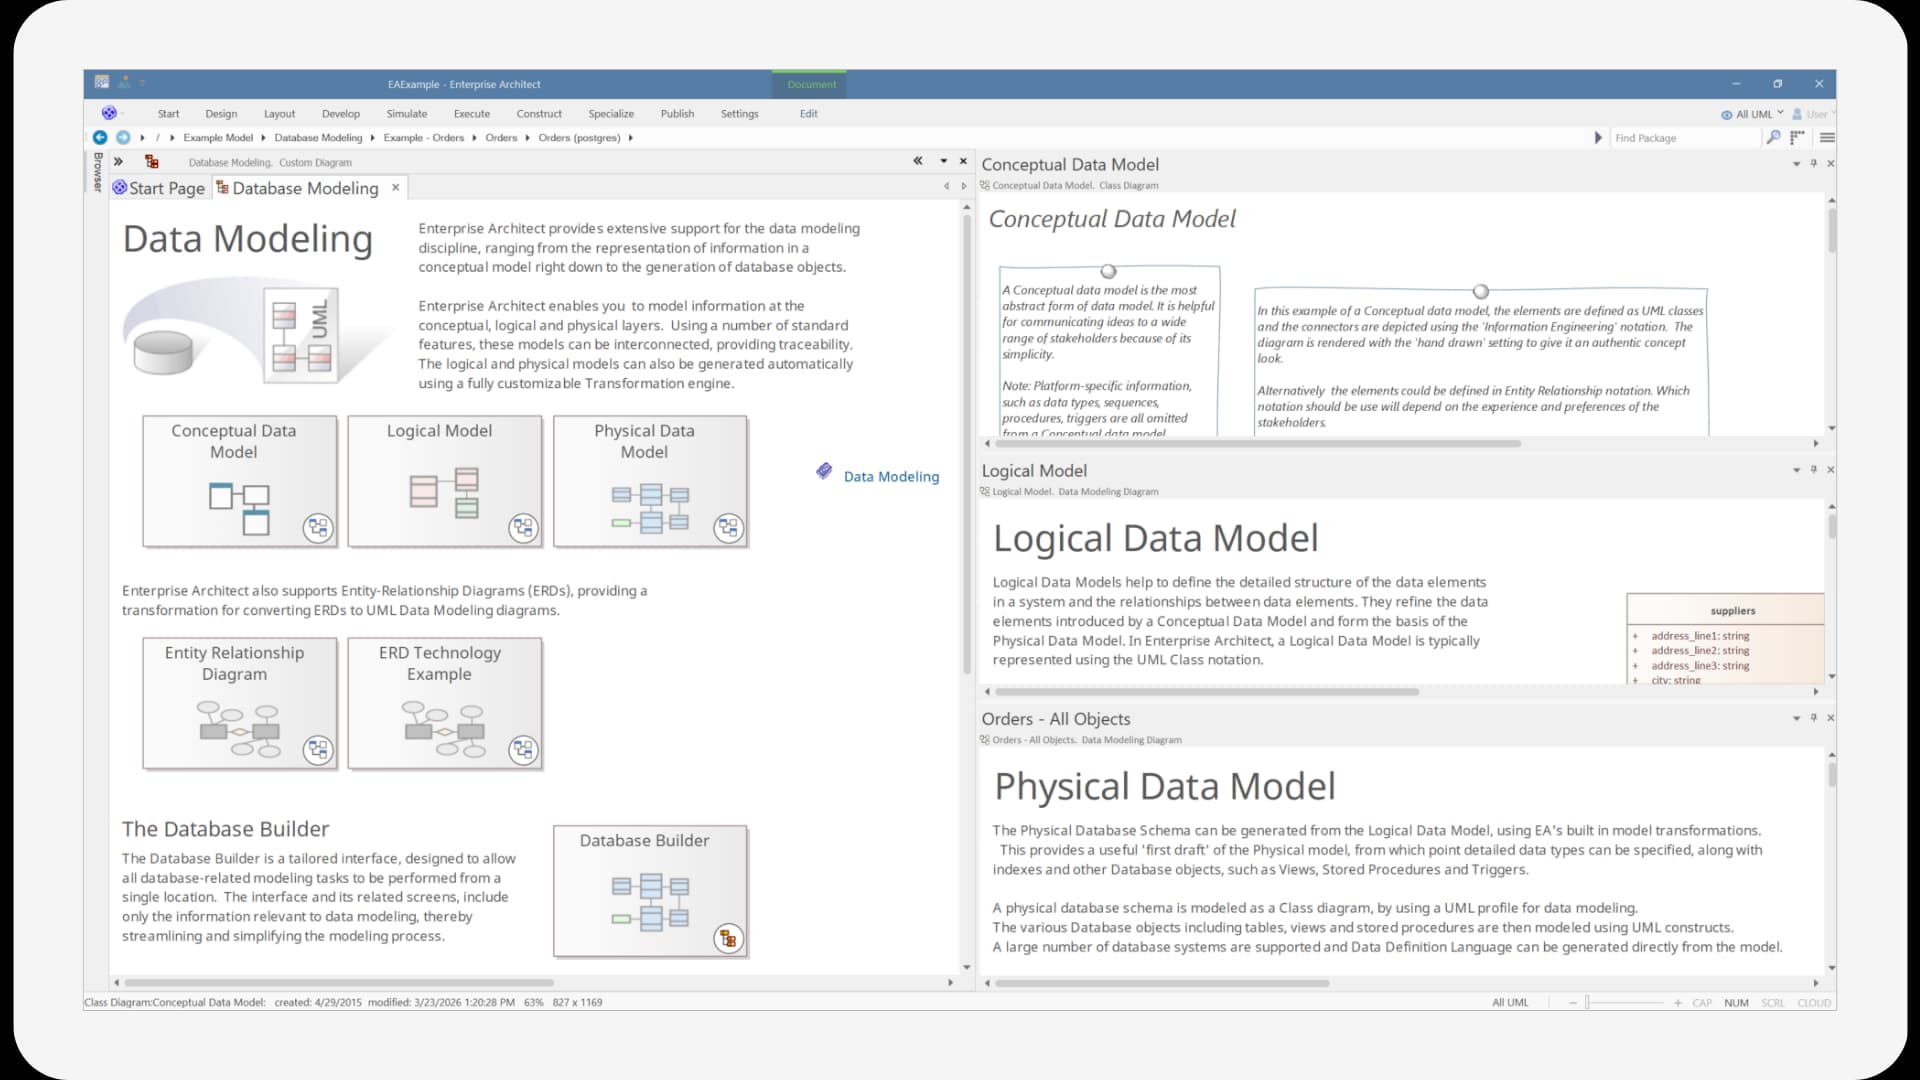
Task: Close the Database Modeling tab
Action: pos(396,187)
